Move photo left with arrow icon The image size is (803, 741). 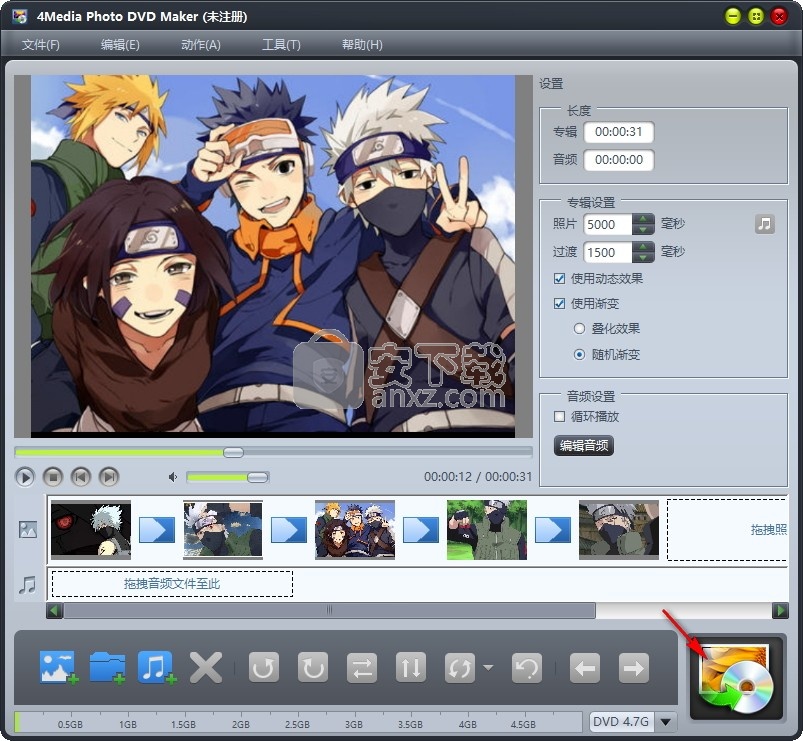(585, 667)
